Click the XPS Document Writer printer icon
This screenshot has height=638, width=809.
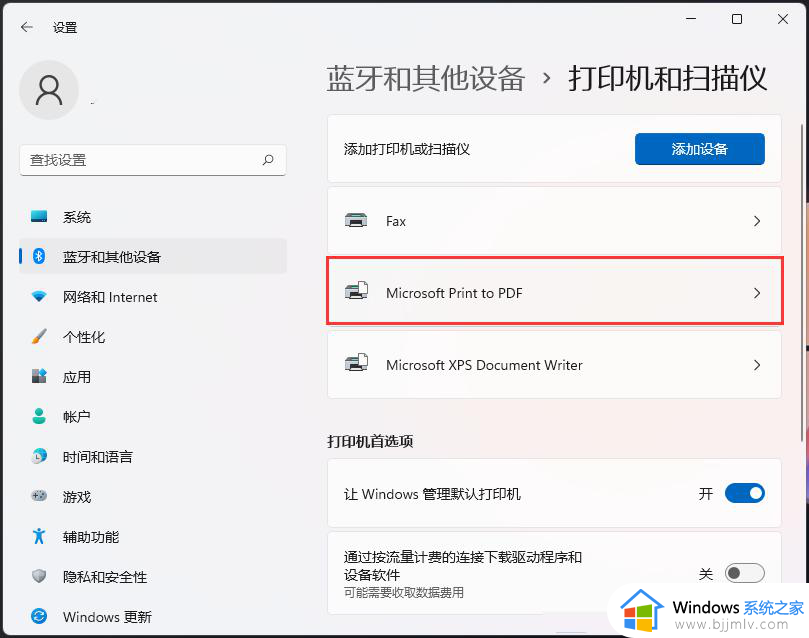tap(356, 363)
